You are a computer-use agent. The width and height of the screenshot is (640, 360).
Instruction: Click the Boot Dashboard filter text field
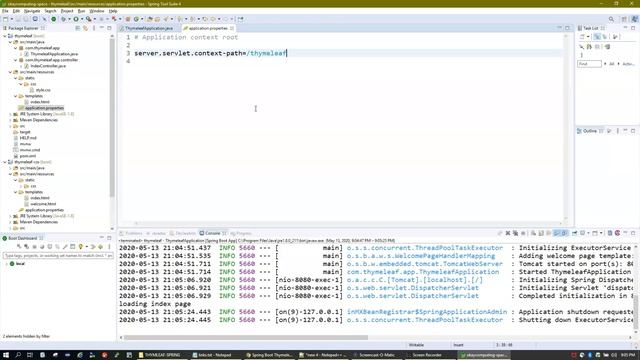[x=58, y=256]
